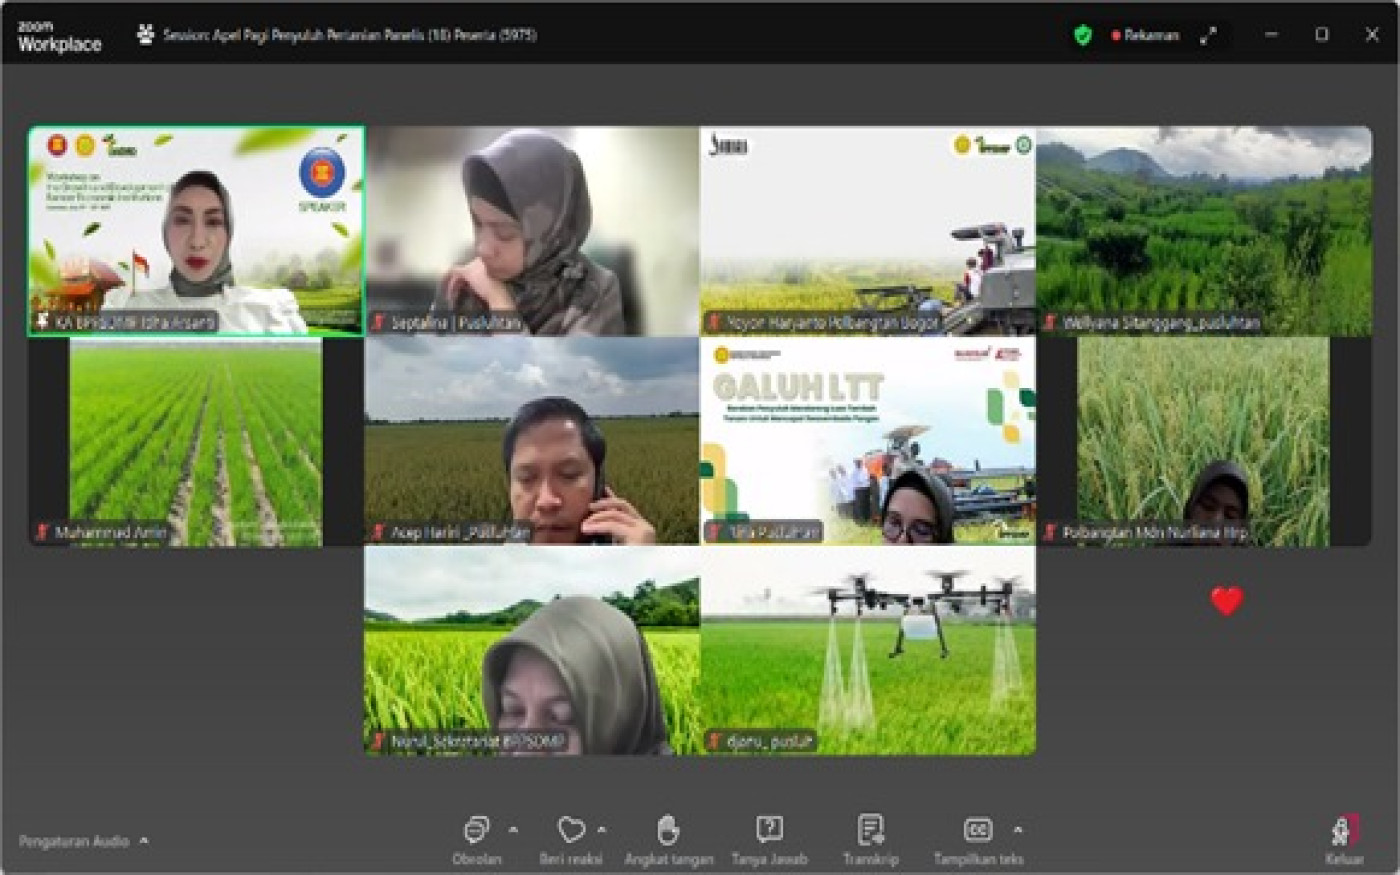This screenshot has height=875, width=1400.
Task: Open the Transkrip panel
Action: [870, 830]
